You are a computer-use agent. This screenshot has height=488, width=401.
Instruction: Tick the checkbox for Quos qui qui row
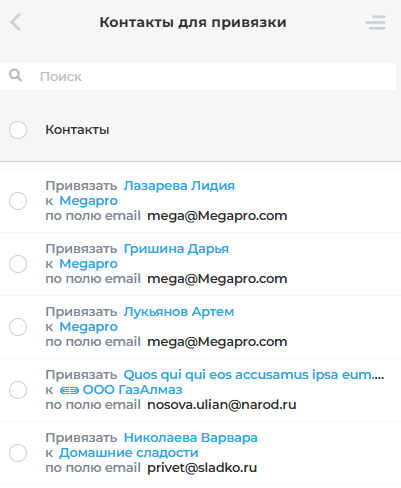click(18, 390)
